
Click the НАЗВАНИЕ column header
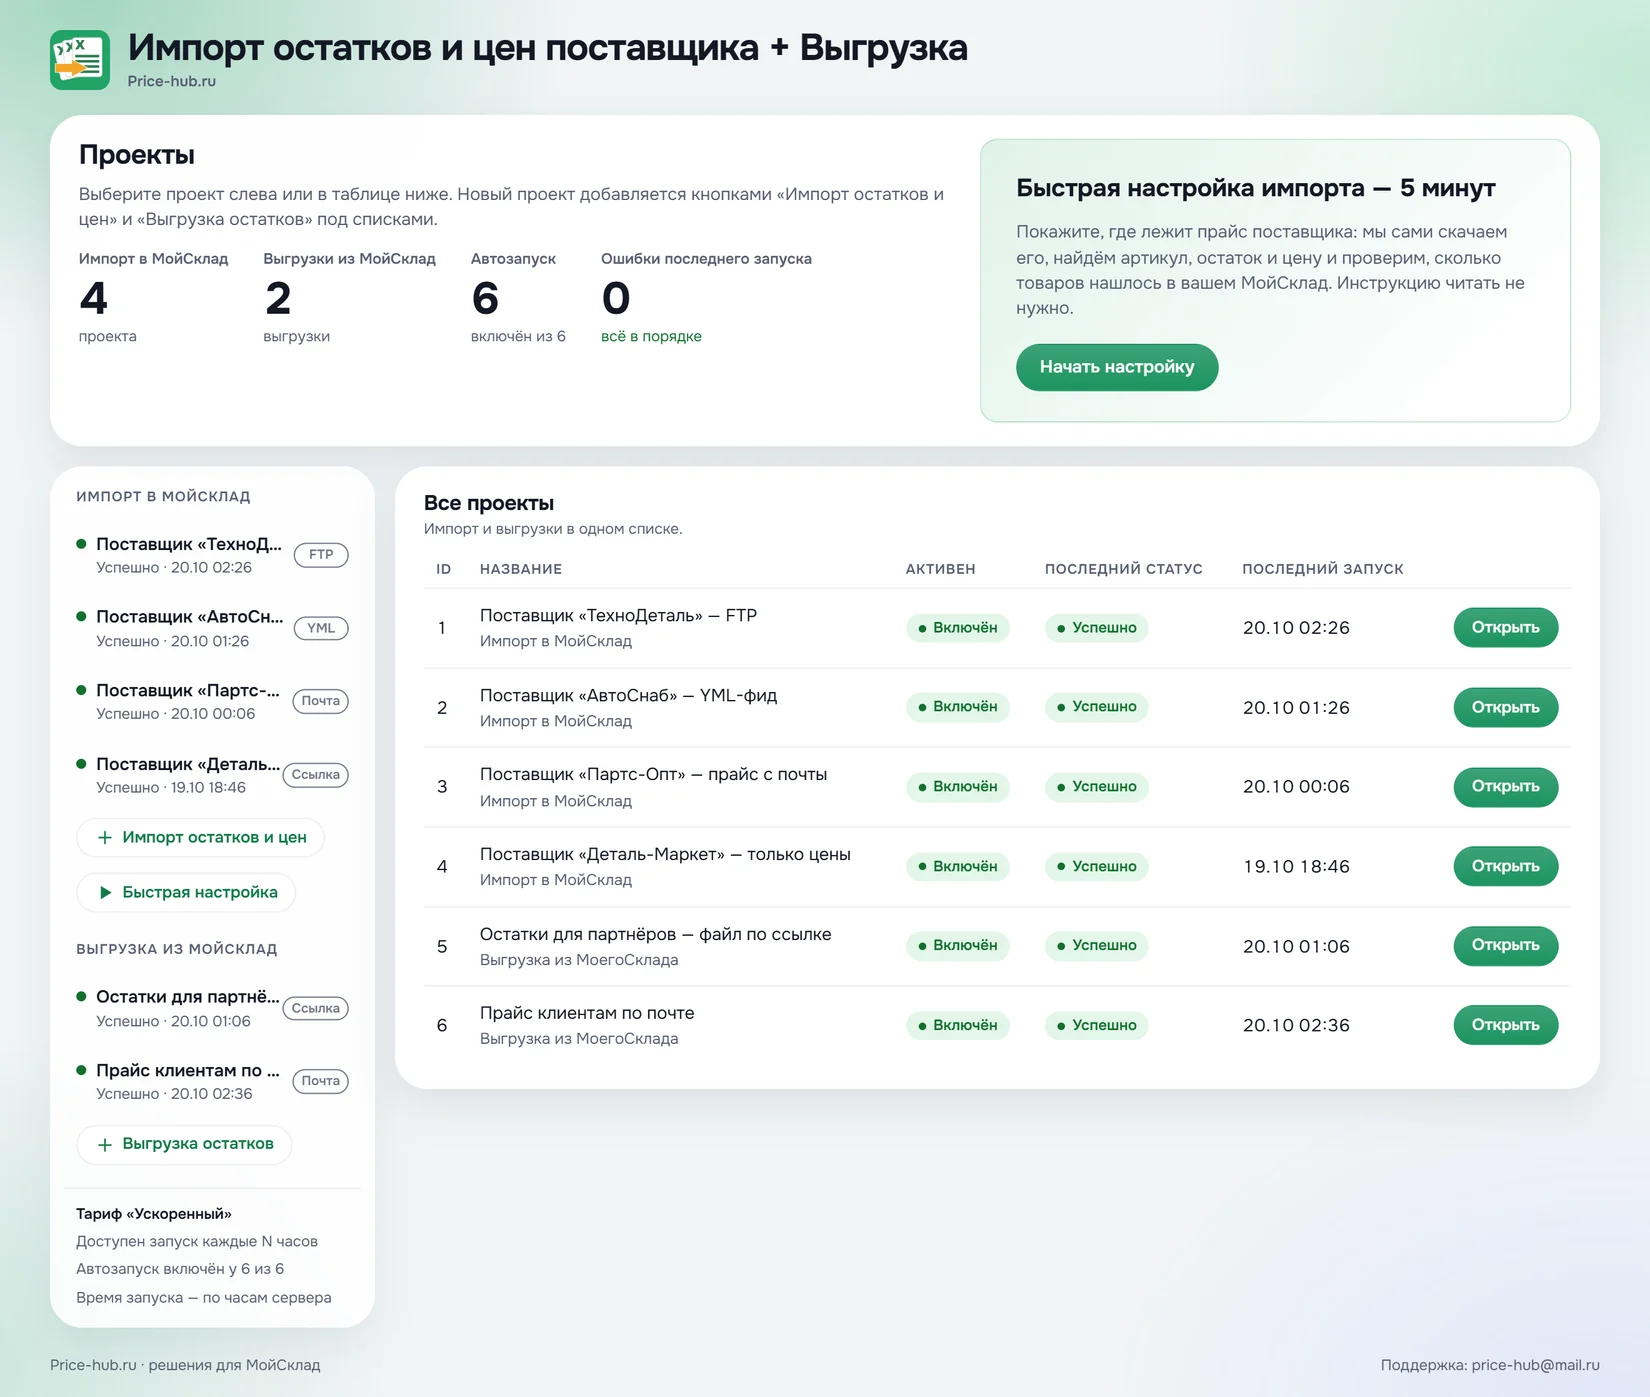pos(521,569)
